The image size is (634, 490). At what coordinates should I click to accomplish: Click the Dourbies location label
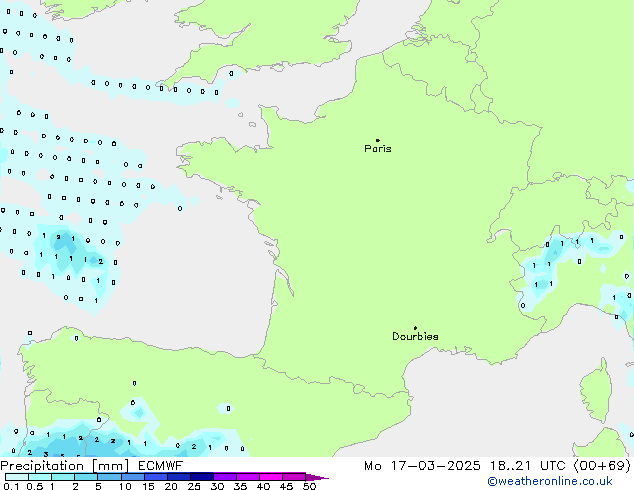click(415, 336)
